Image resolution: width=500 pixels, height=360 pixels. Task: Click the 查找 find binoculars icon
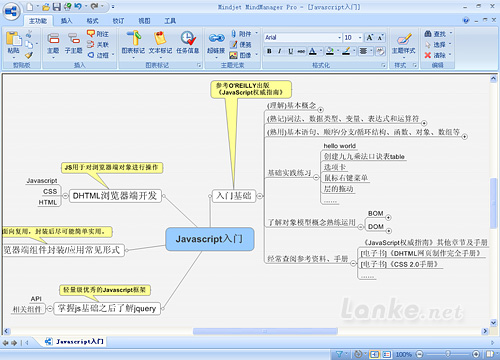pos(428,34)
